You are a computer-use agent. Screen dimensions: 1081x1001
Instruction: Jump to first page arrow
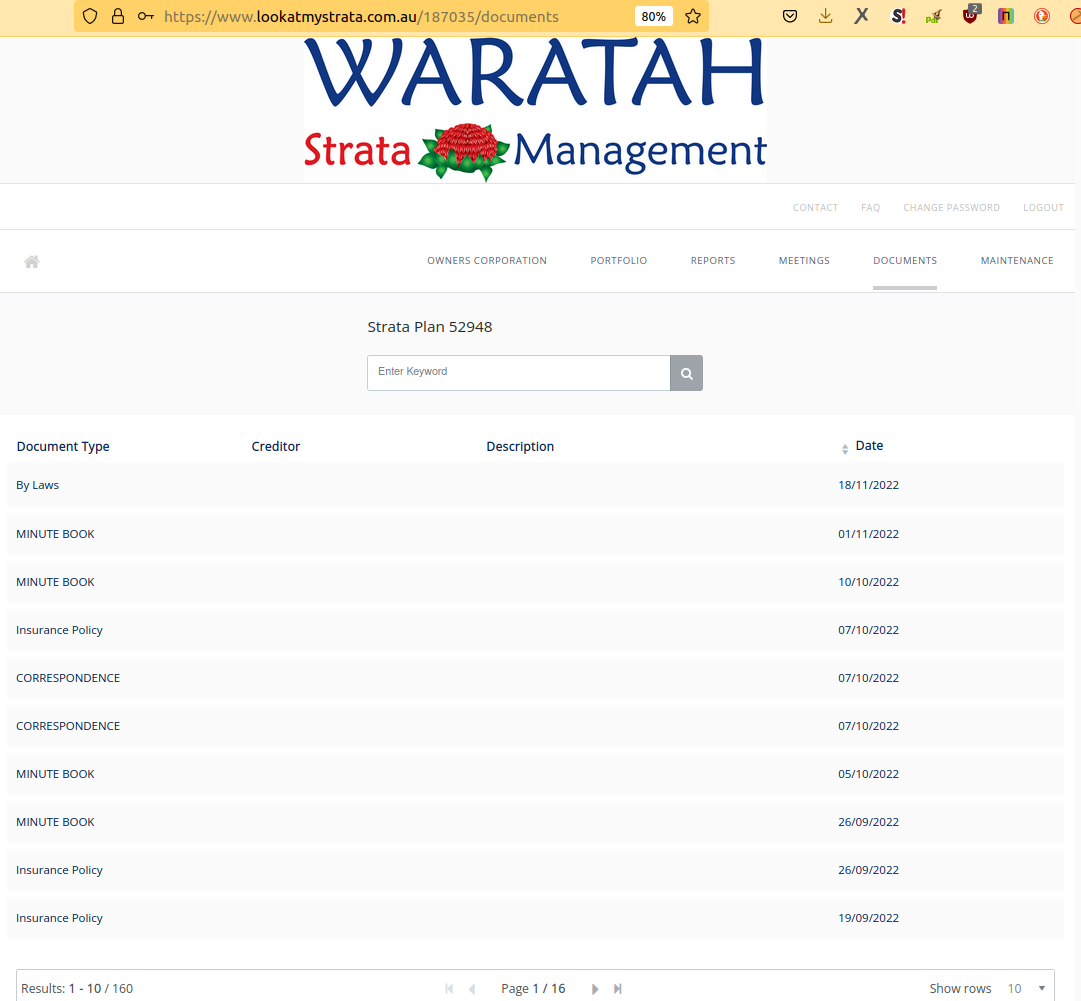coord(449,989)
